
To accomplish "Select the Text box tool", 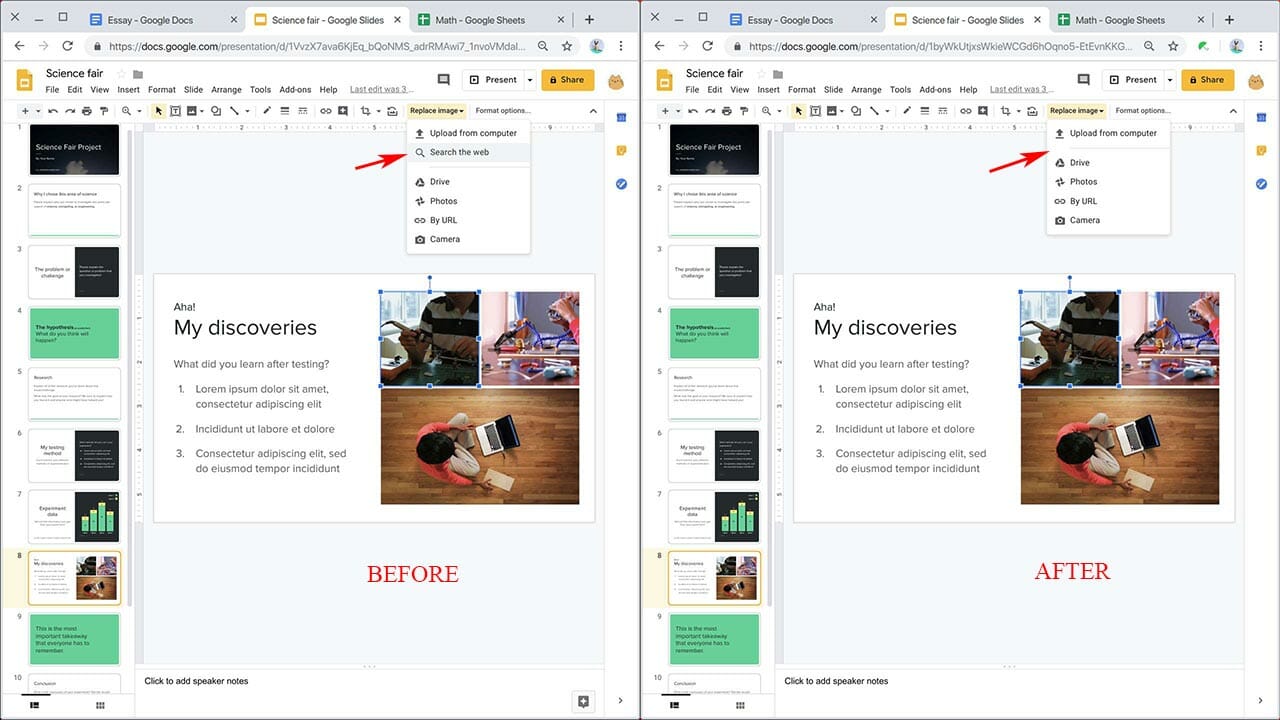I will tap(175, 110).
